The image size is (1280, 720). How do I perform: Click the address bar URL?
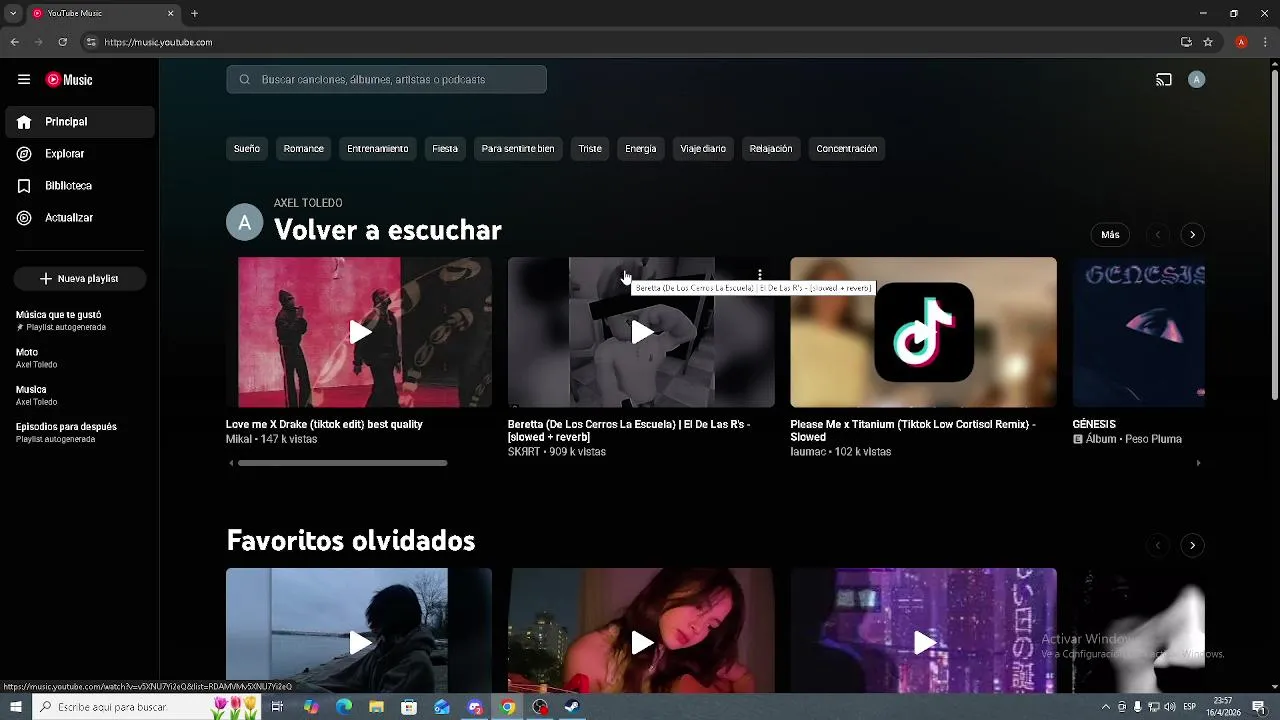(158, 42)
